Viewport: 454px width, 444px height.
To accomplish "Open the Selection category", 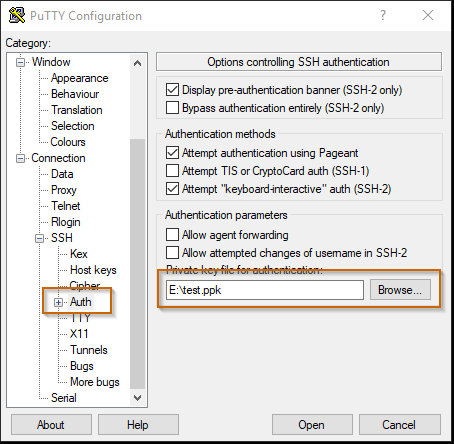I will [73, 126].
